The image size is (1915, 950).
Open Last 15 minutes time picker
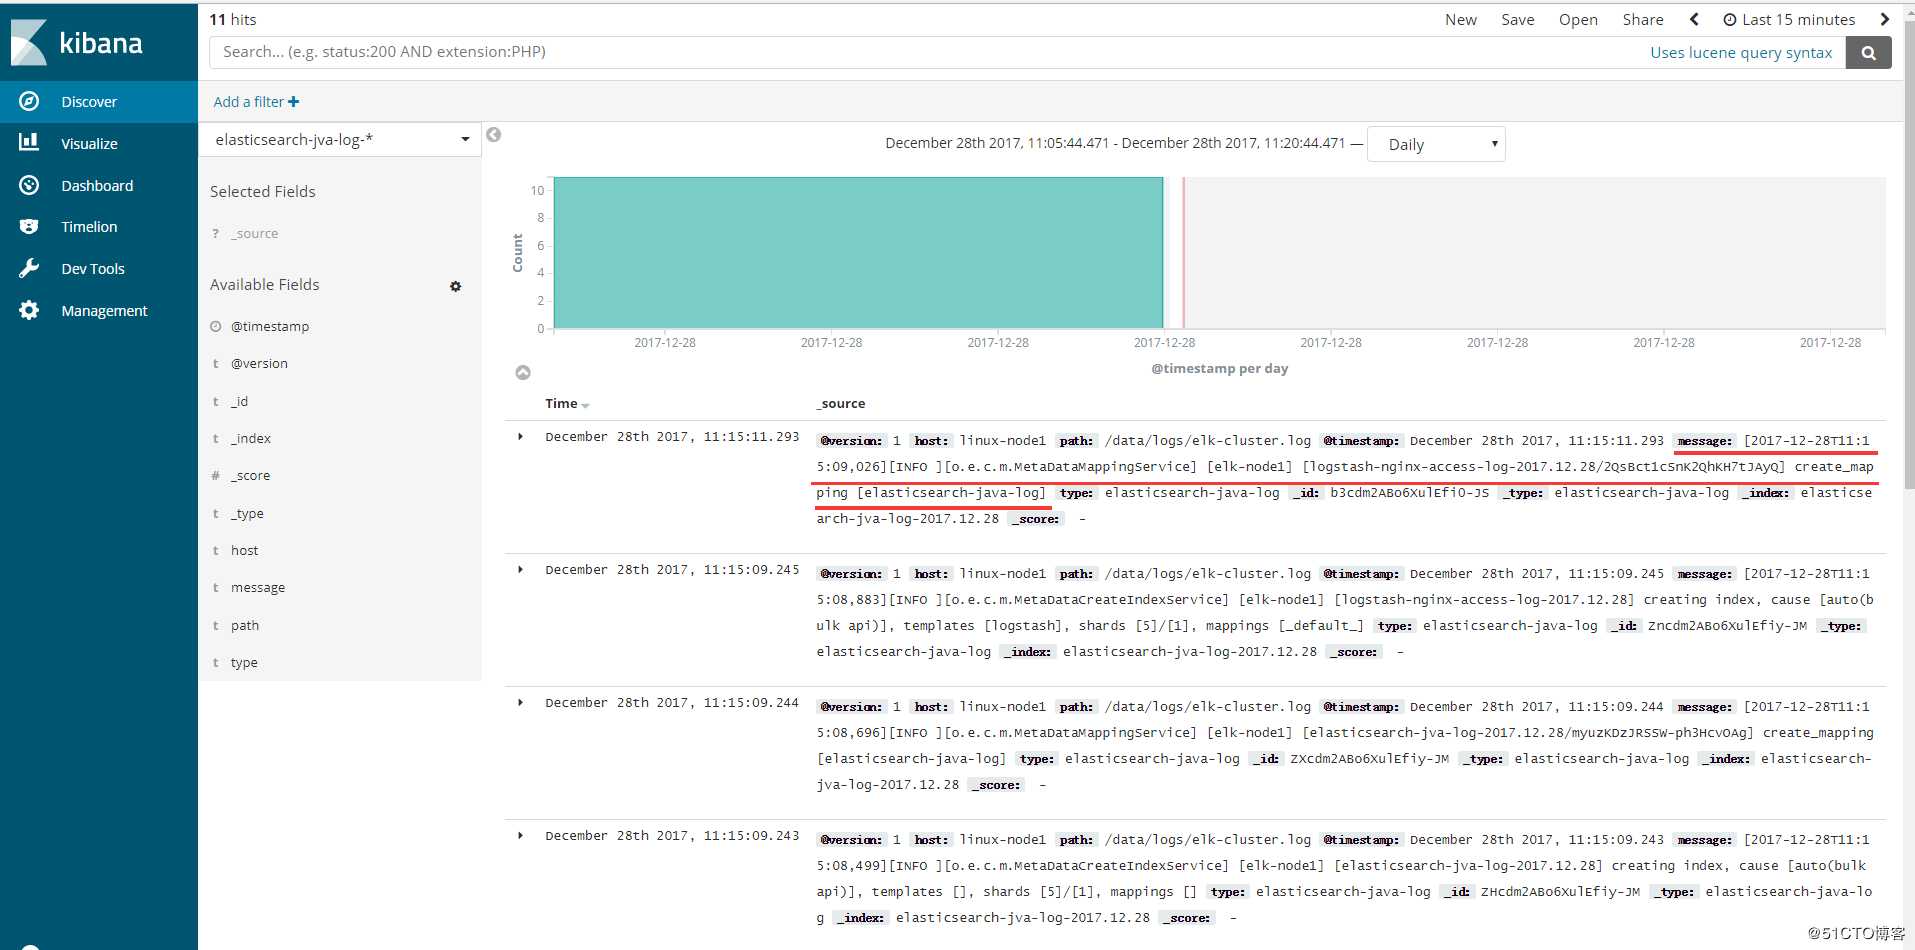click(x=1789, y=20)
